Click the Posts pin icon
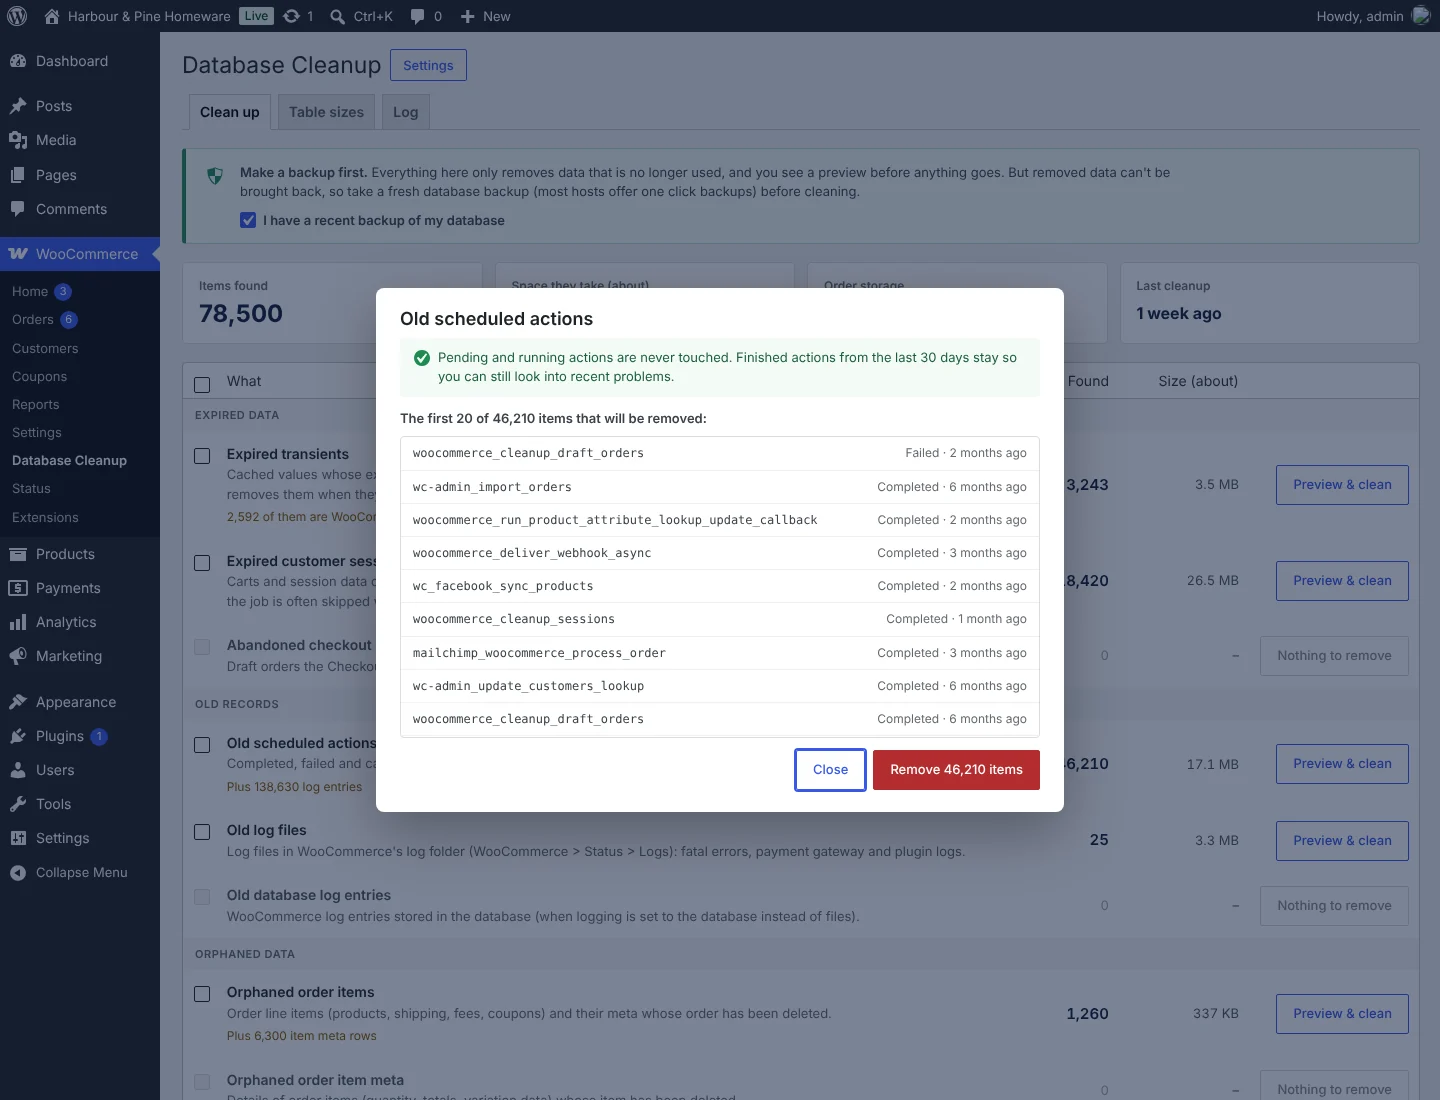Screen dimensions: 1440x1100 [x=18, y=106]
